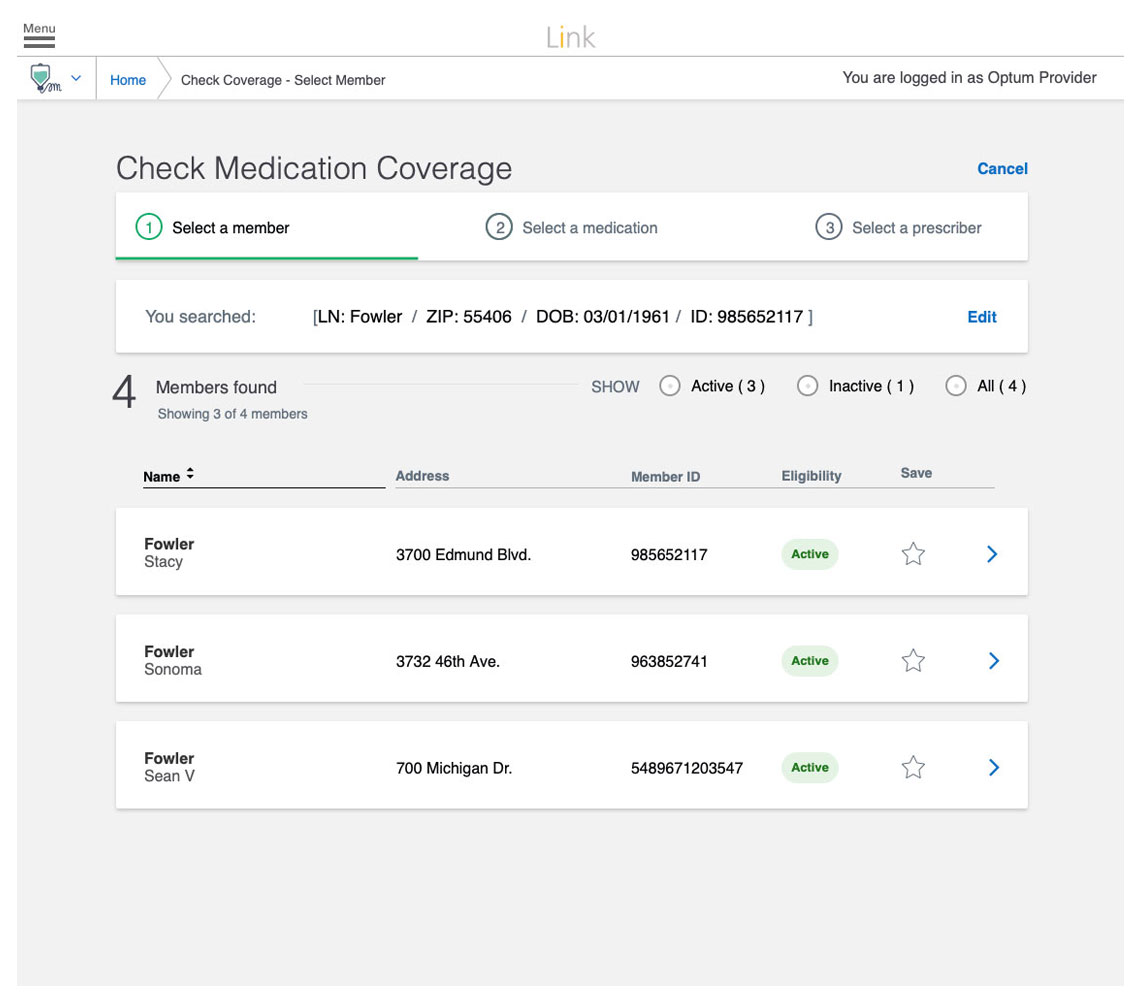This screenshot has height=1001, width=1141.
Task: Open Sean V Fowler row chevron
Action: 993,767
